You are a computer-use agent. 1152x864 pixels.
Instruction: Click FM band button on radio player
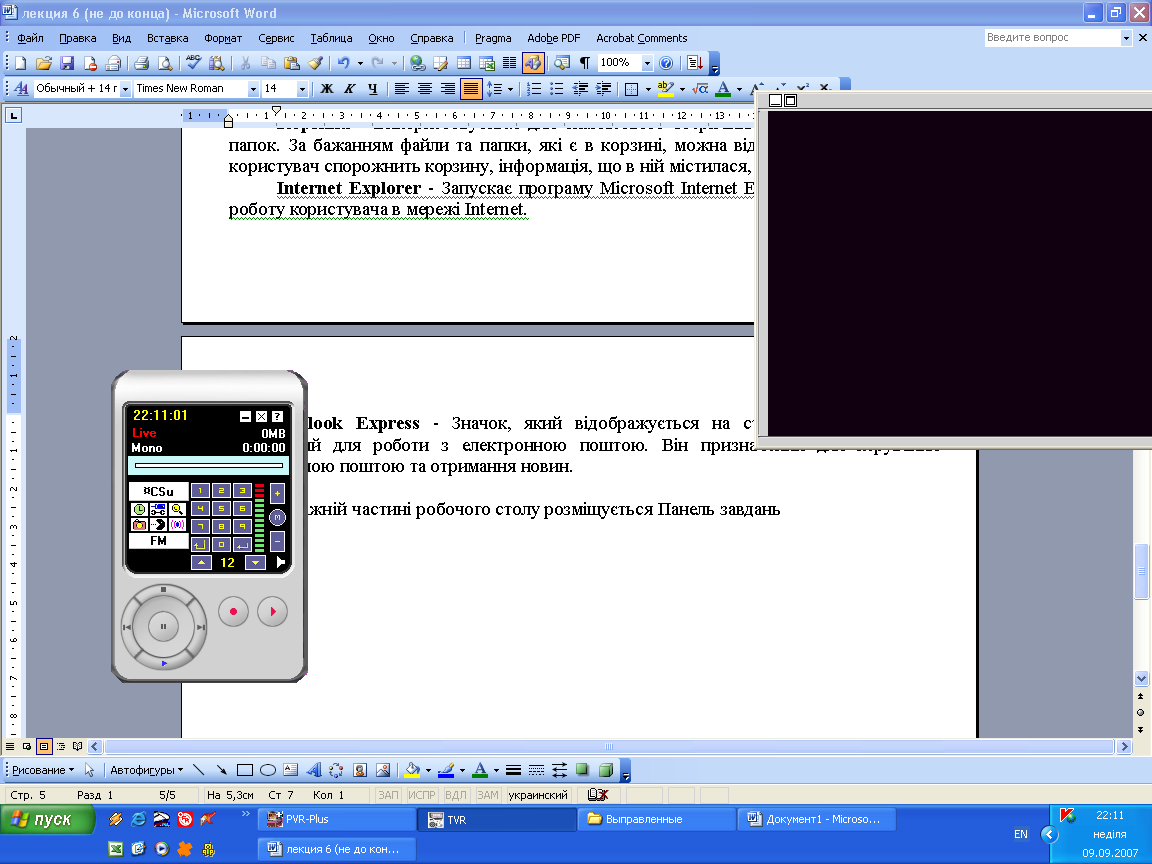pyautogui.click(x=158, y=541)
